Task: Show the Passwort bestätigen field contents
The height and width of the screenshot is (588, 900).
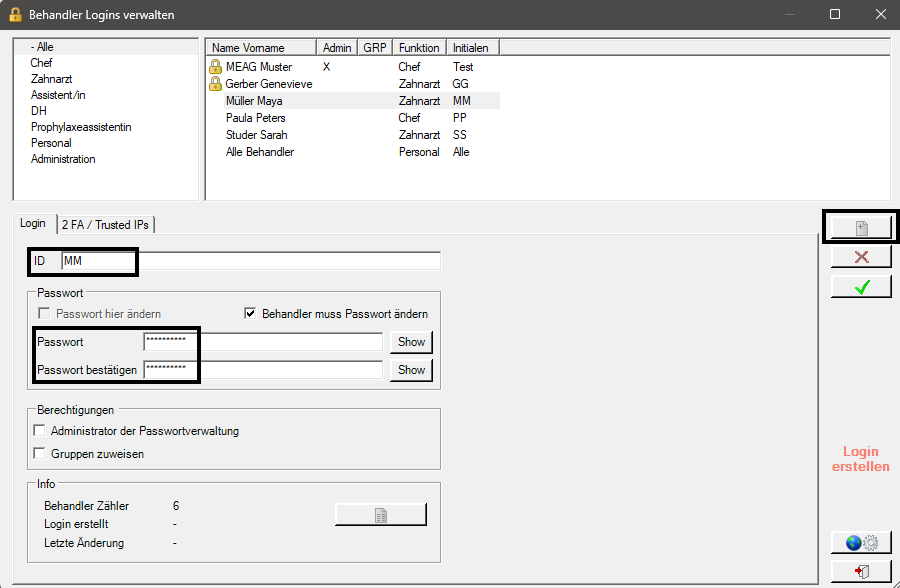Action: 411,370
